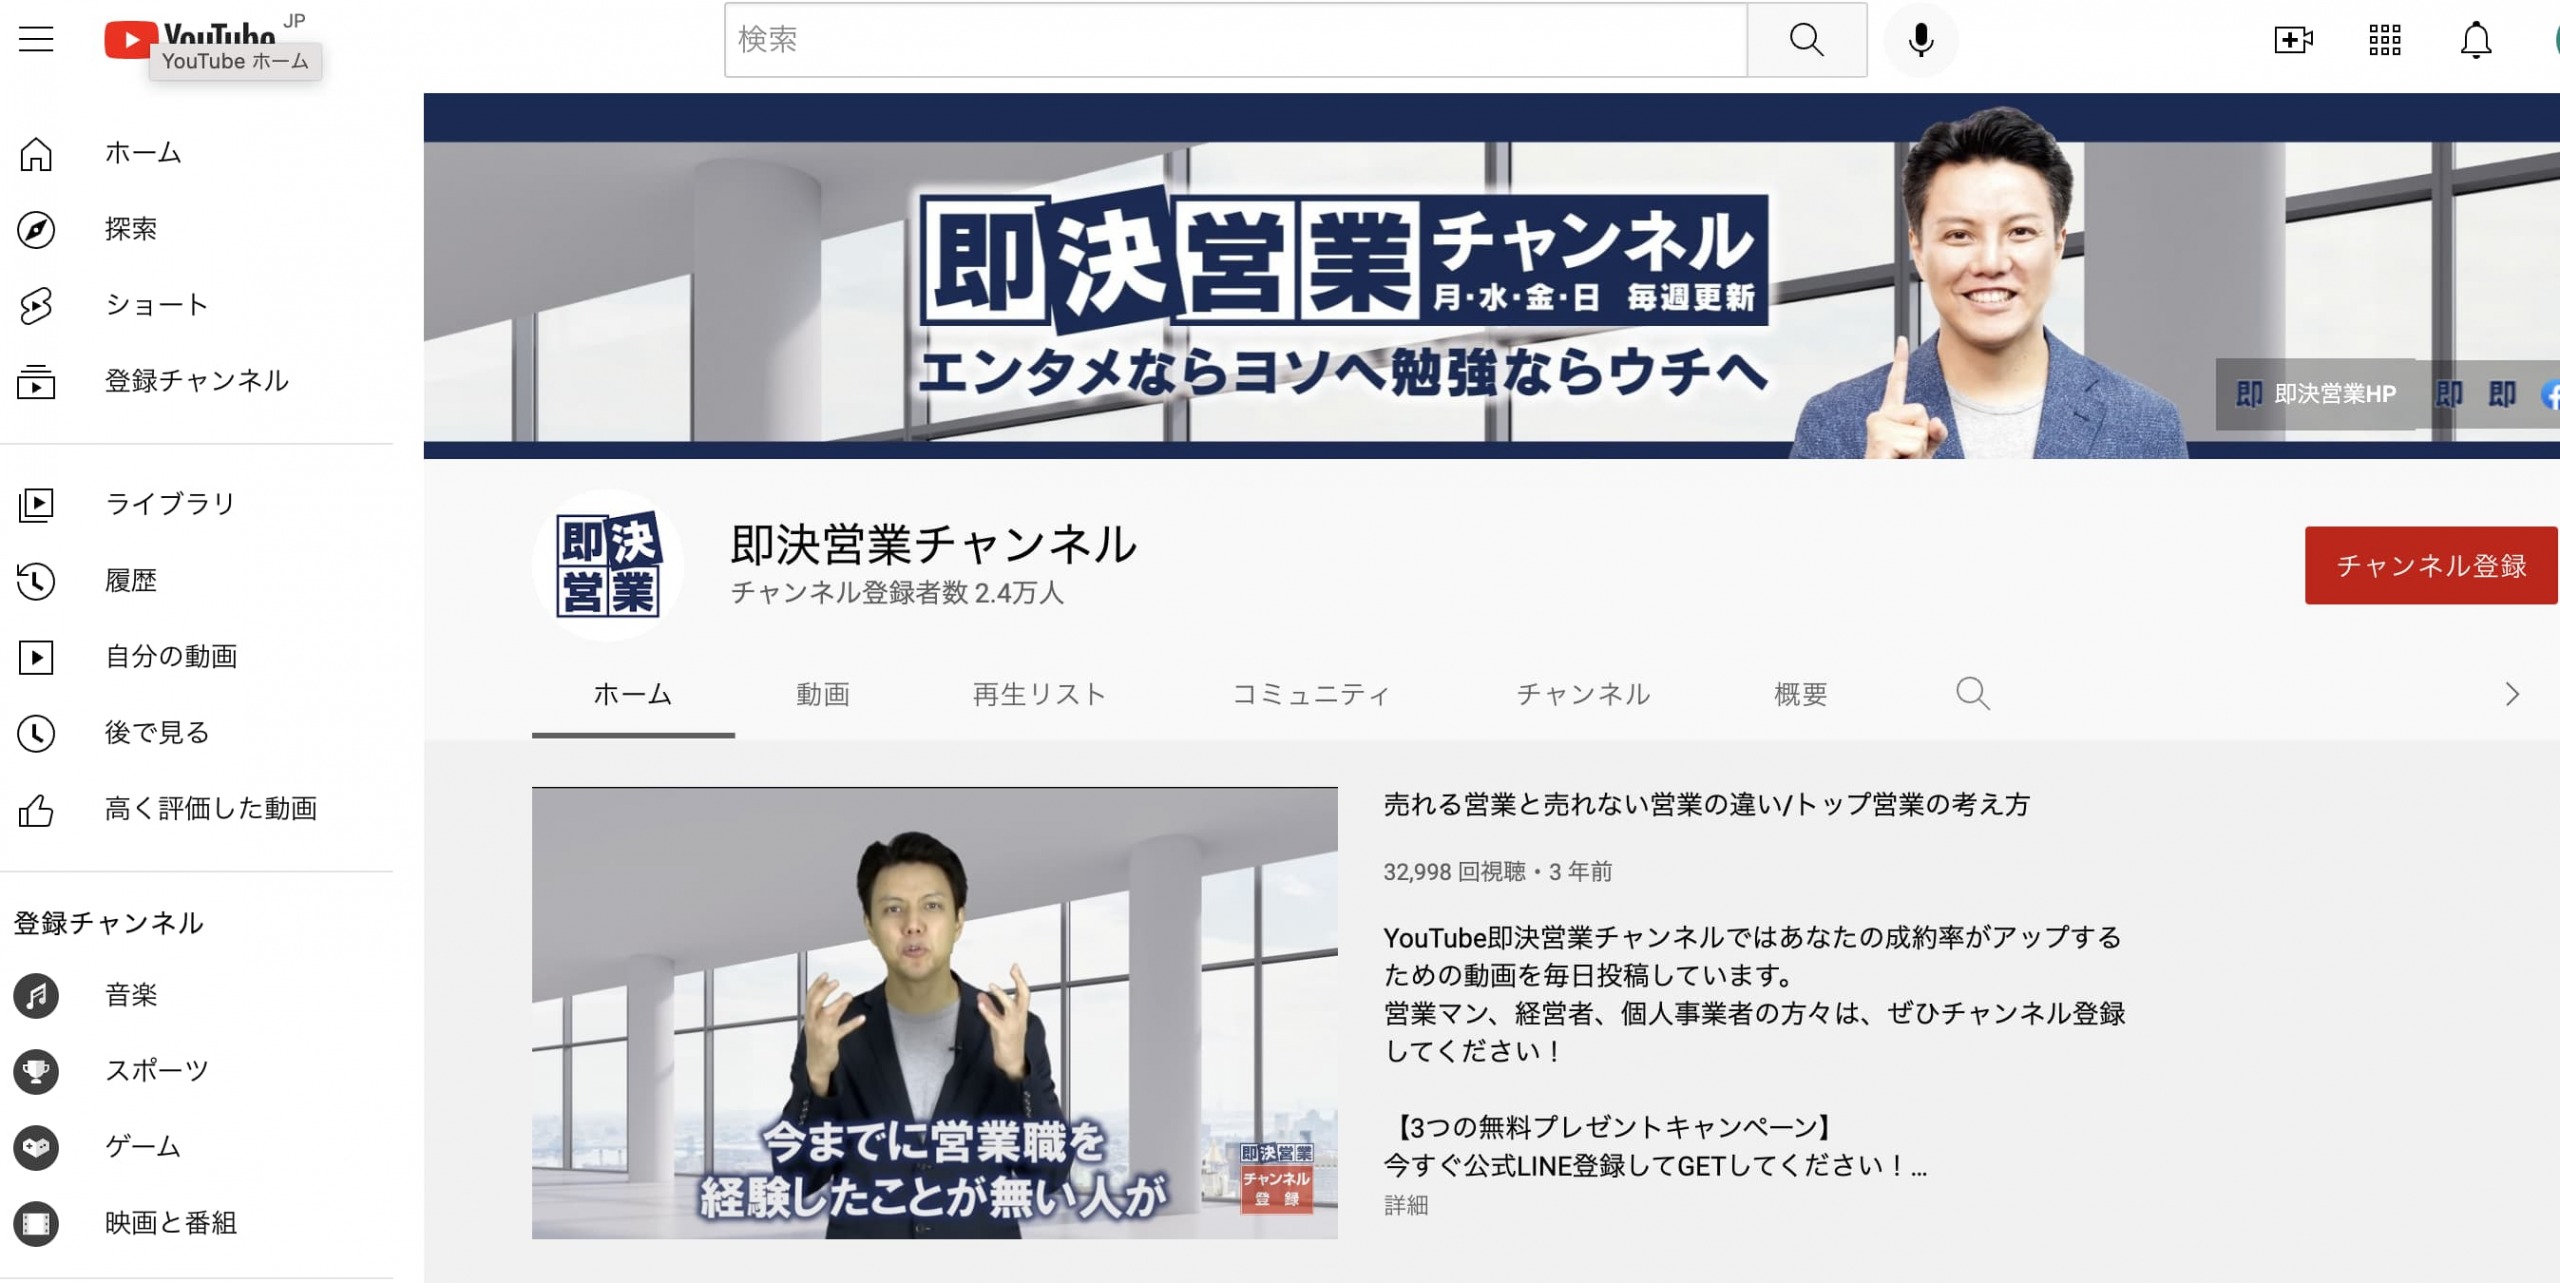Open ショート in the sidebar
Screen dimensions: 2560x1283
click(x=156, y=305)
